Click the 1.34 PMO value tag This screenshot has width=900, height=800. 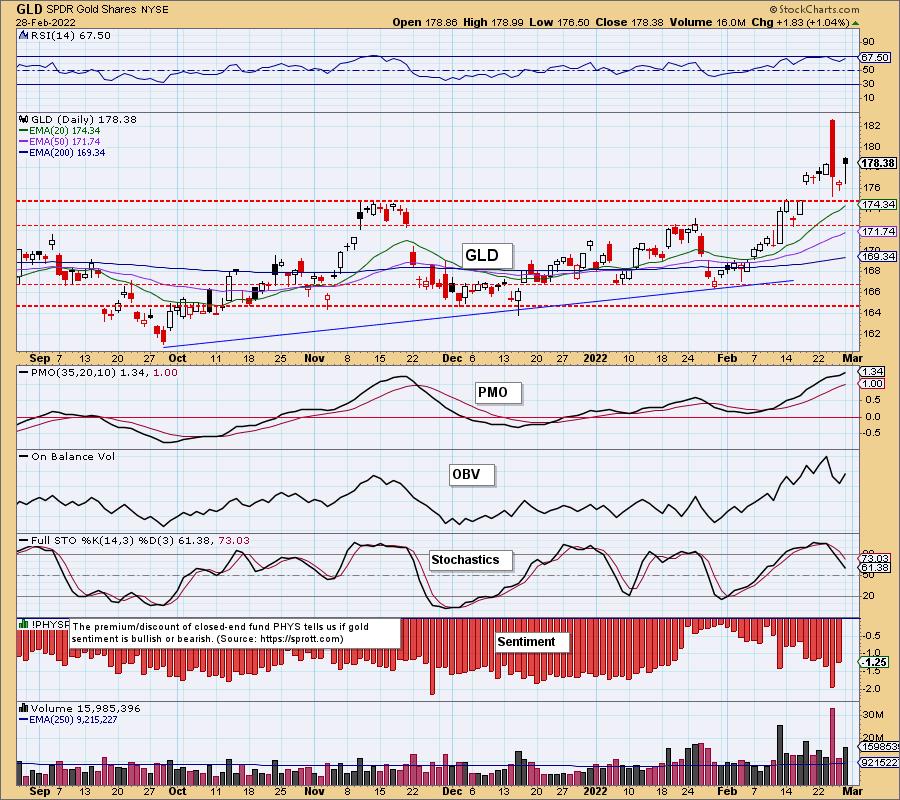point(872,372)
